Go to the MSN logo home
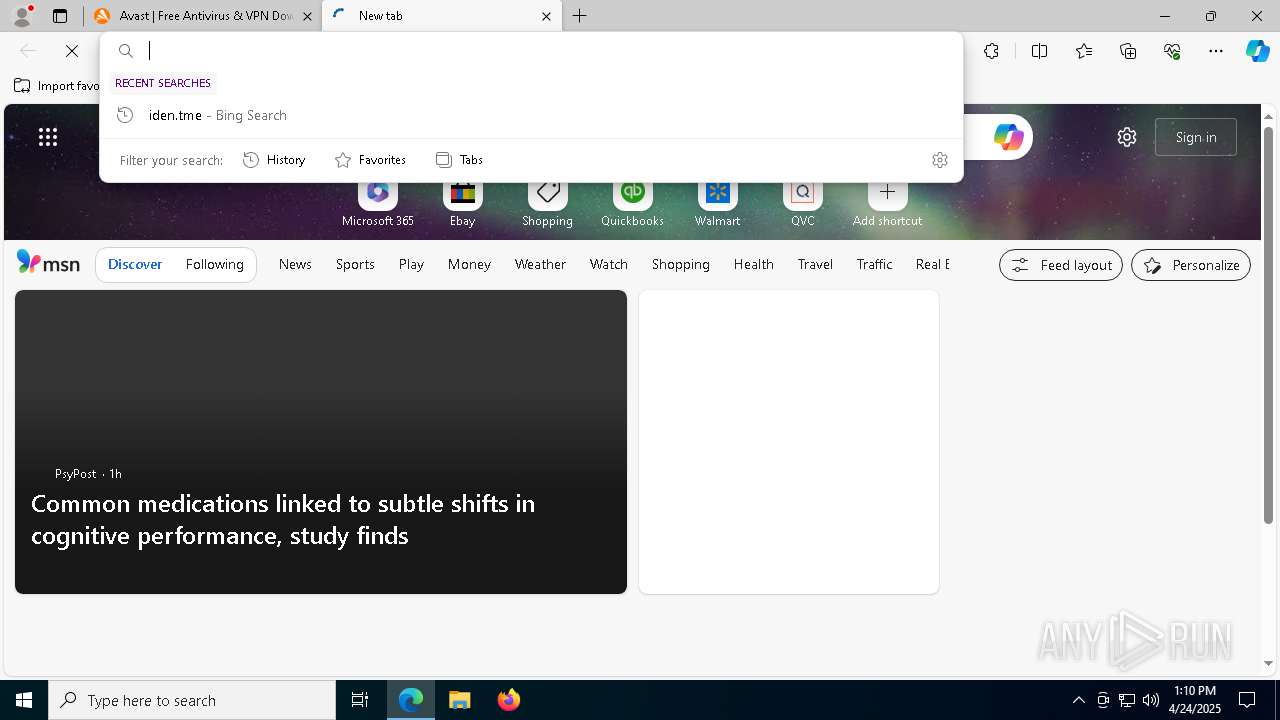The width and height of the screenshot is (1280, 720). coord(48,263)
